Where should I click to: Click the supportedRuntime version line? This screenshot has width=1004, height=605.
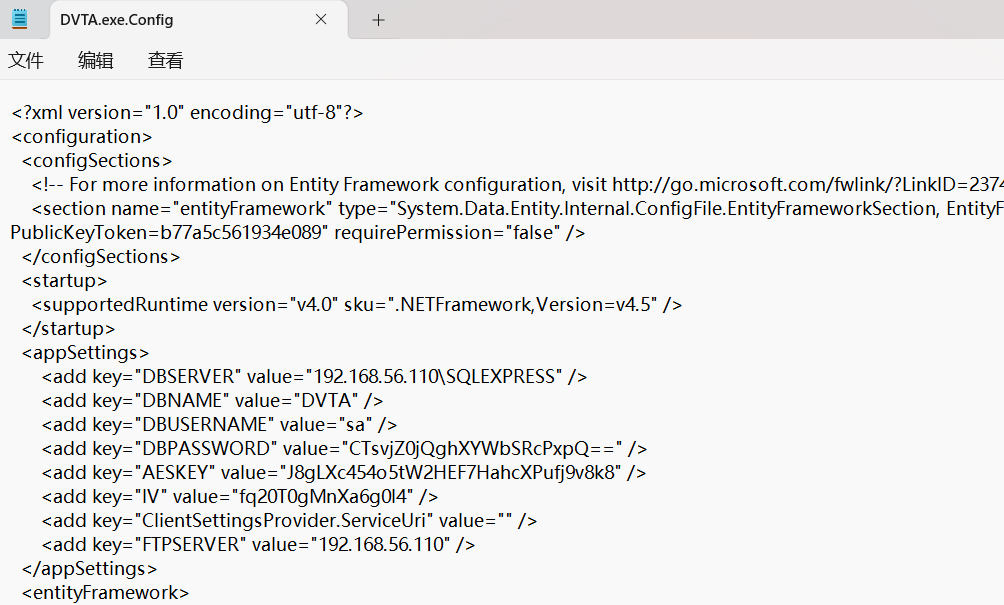(x=356, y=305)
